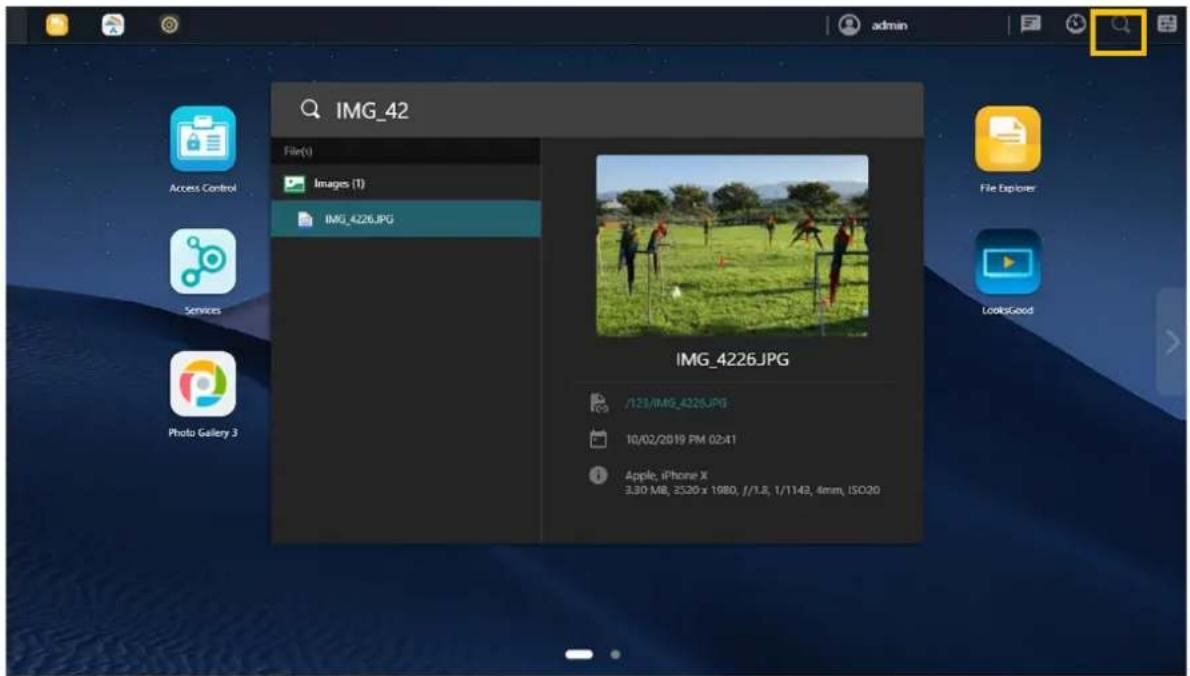Open Photo Gallery 3
The width and height of the screenshot is (1190, 676).
(203, 384)
